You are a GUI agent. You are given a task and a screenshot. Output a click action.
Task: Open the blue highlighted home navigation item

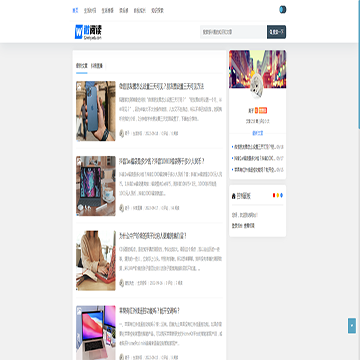[x=75, y=10]
